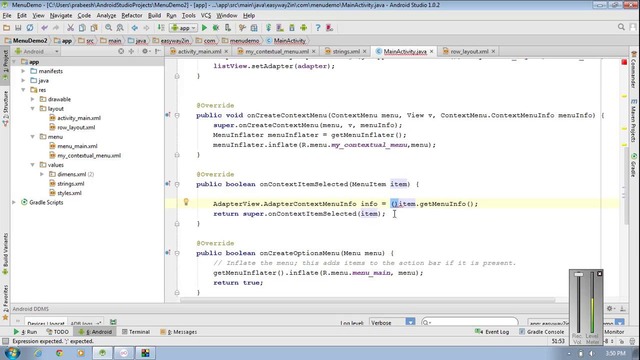Click the Project Structure icon
The height and width of the screenshot is (360, 640).
pos(254,28)
